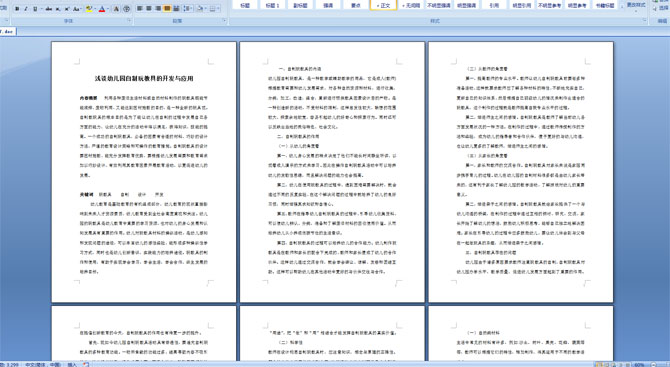The height and width of the screenshot is (367, 670).
Task: Open the change case Aa dropdown
Action: [x=77, y=9]
